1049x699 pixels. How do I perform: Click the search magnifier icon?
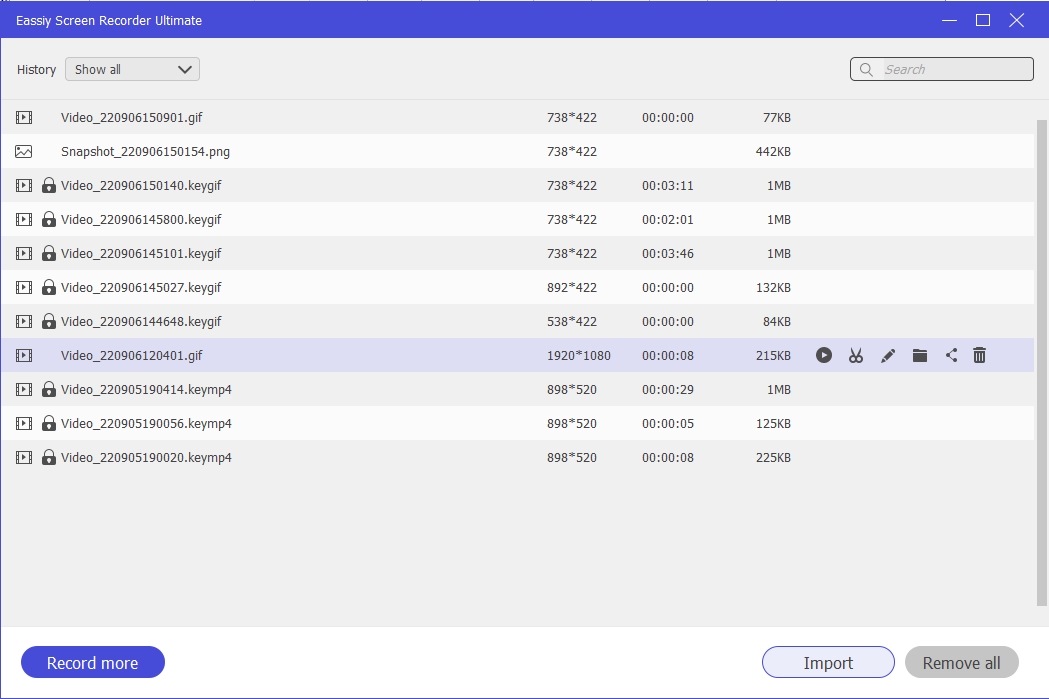click(866, 70)
